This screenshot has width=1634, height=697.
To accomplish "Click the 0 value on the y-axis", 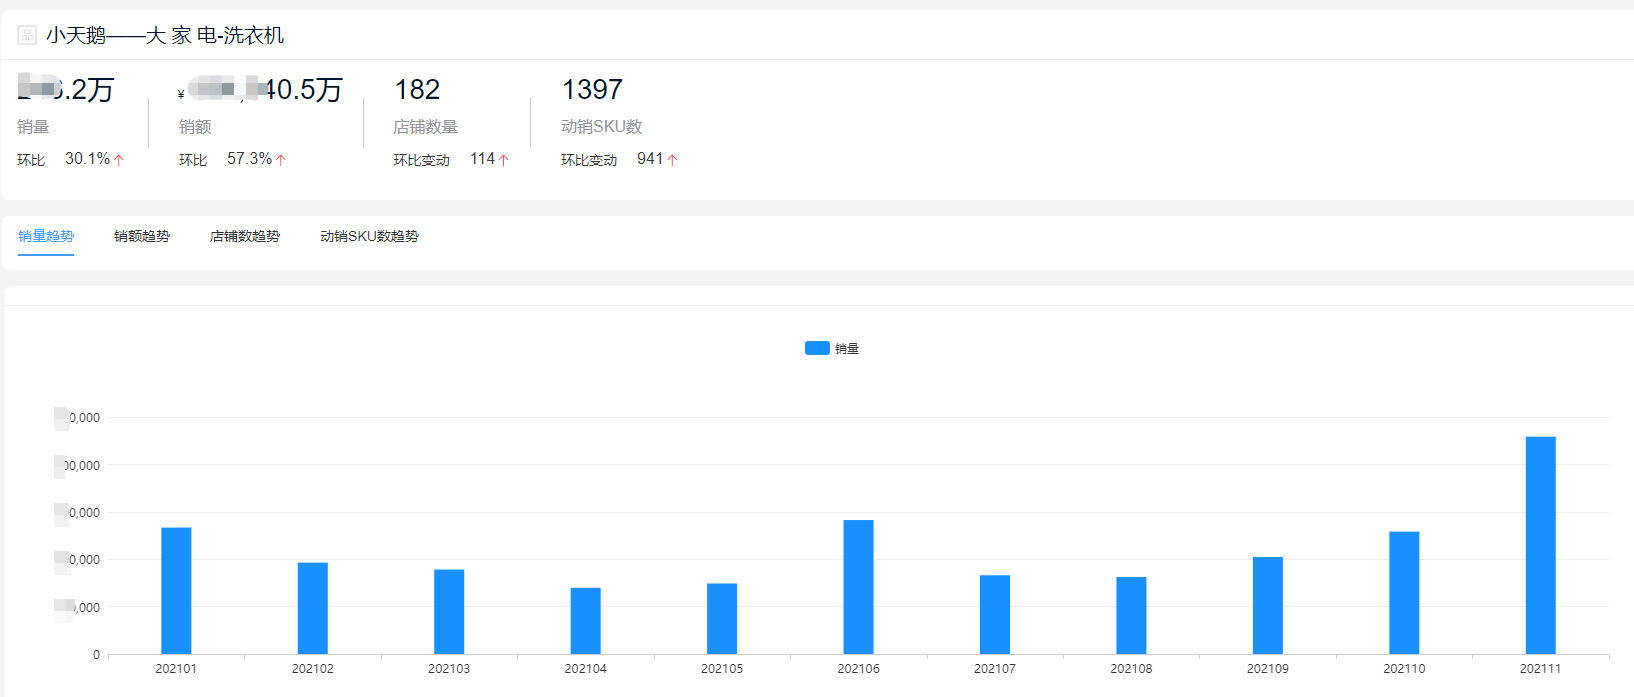I will [x=96, y=655].
